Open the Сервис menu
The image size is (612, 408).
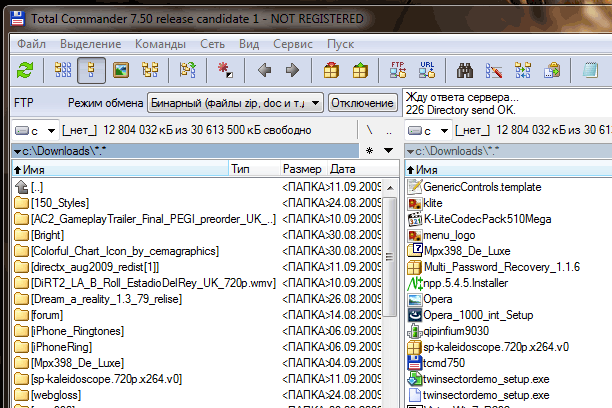click(x=292, y=44)
